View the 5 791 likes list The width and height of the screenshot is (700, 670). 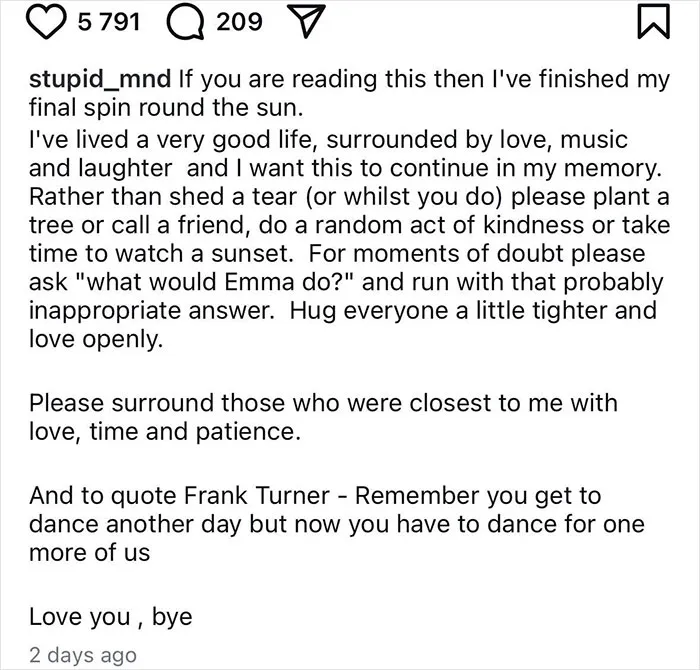(x=109, y=21)
